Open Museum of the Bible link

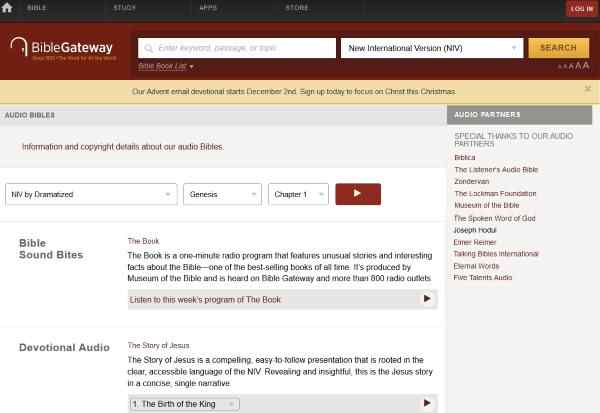pos(486,205)
